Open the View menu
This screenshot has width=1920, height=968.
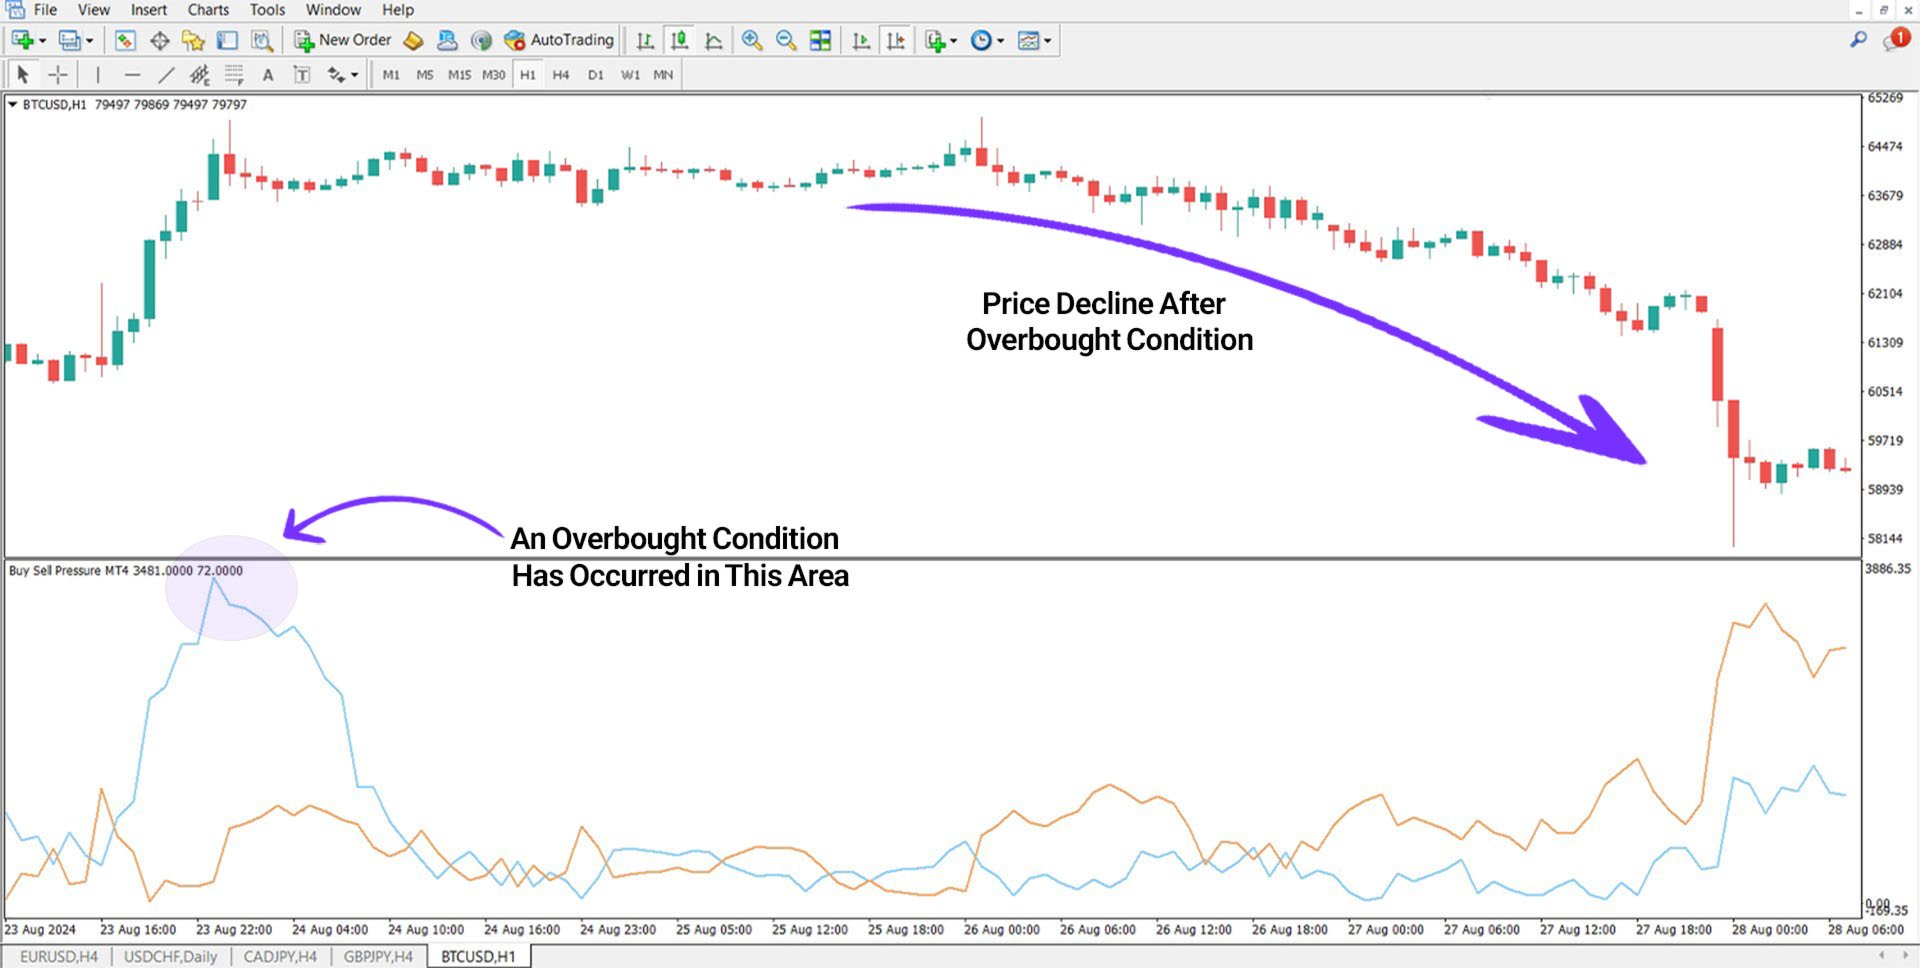[x=94, y=10]
